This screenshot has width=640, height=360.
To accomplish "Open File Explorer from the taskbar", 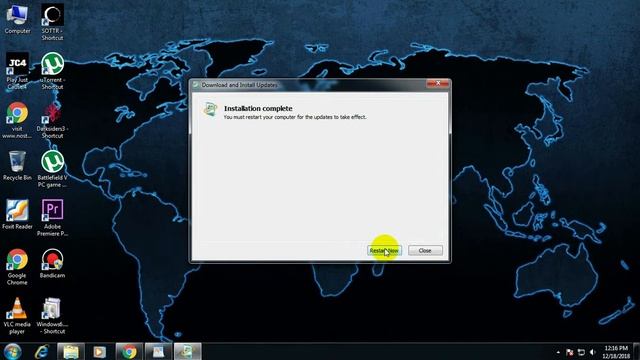I will click(71, 351).
